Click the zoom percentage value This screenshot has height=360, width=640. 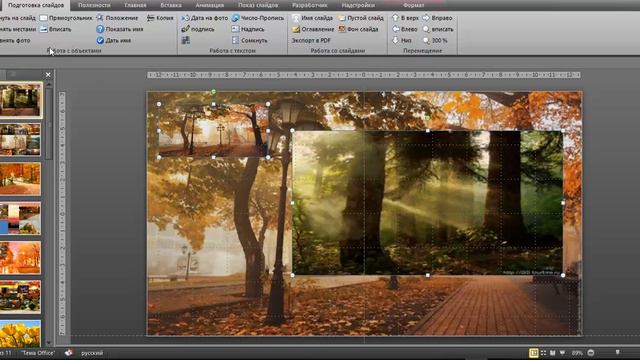coord(577,353)
